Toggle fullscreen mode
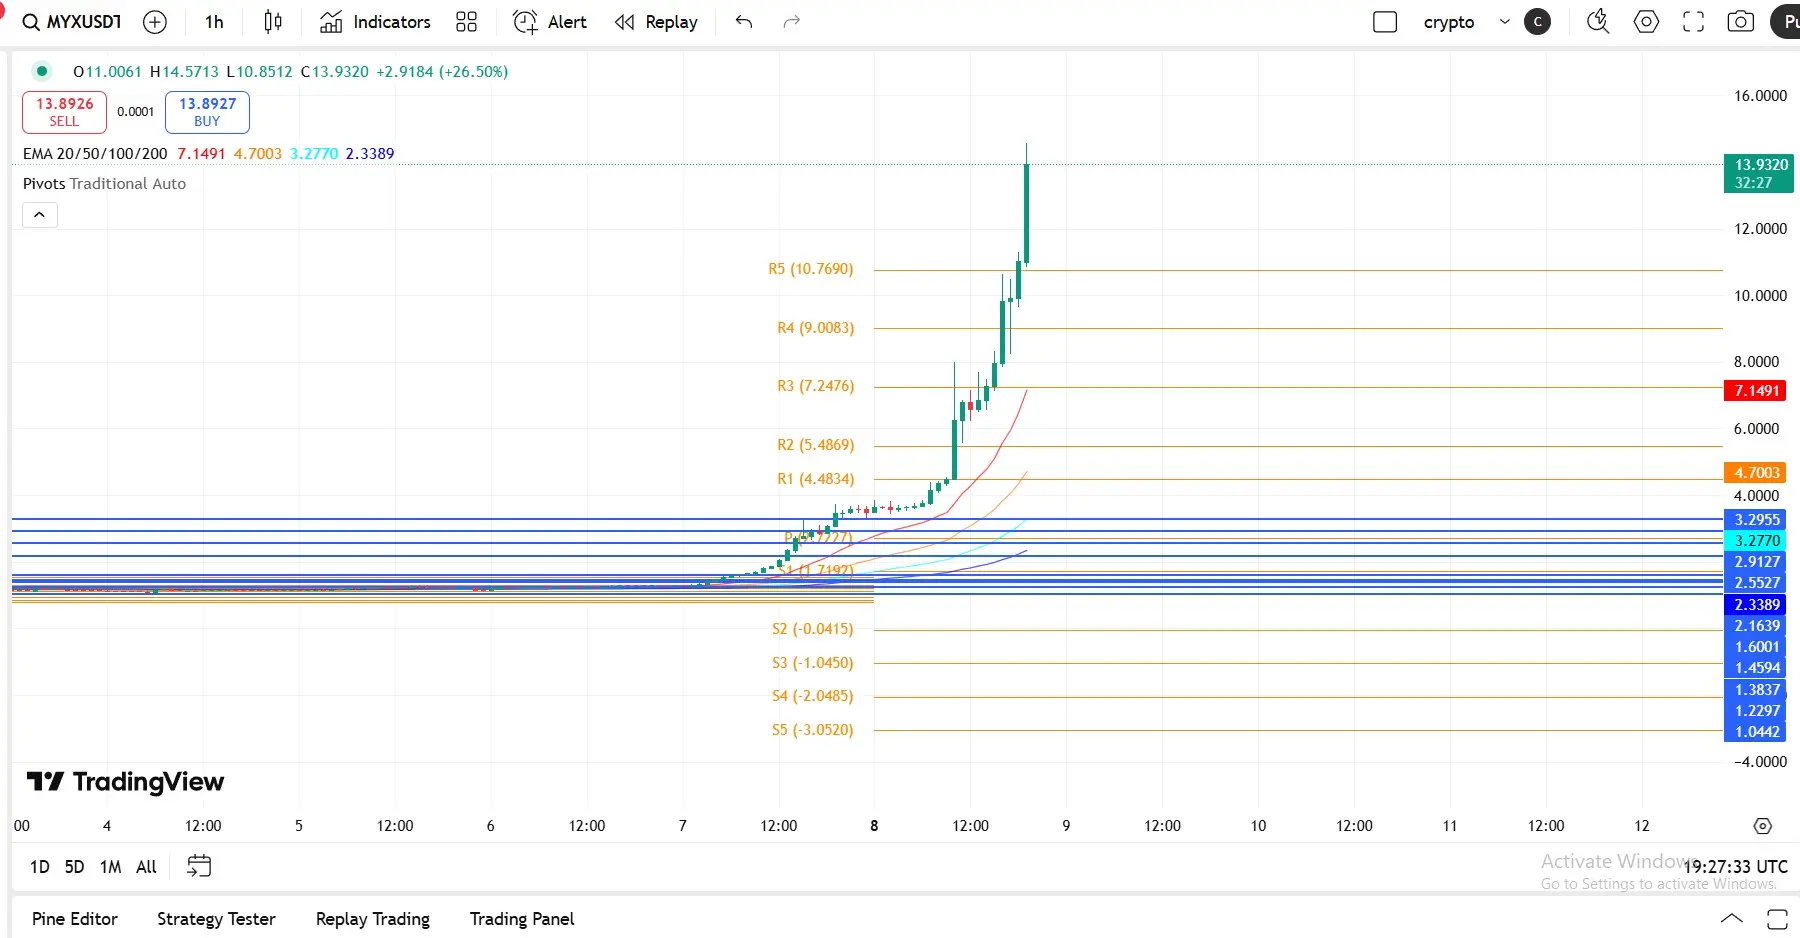1800x938 pixels. point(1694,22)
